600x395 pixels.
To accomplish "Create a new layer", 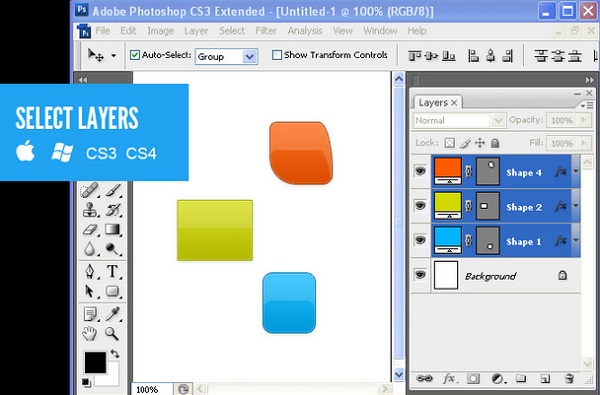I will 545,379.
